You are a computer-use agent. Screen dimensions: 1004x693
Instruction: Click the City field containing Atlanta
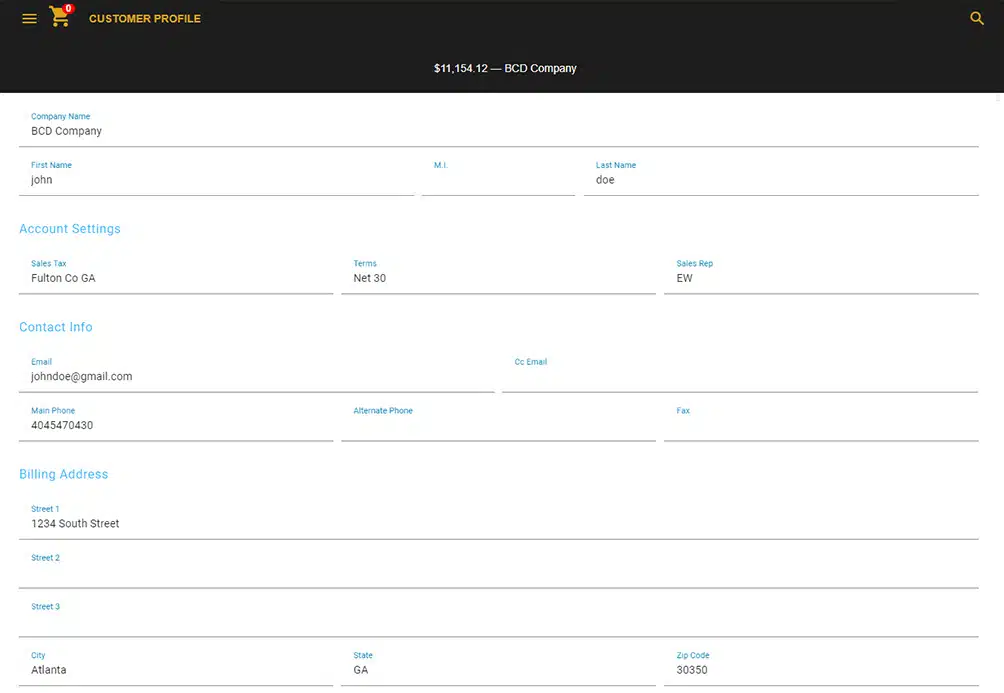[176, 670]
